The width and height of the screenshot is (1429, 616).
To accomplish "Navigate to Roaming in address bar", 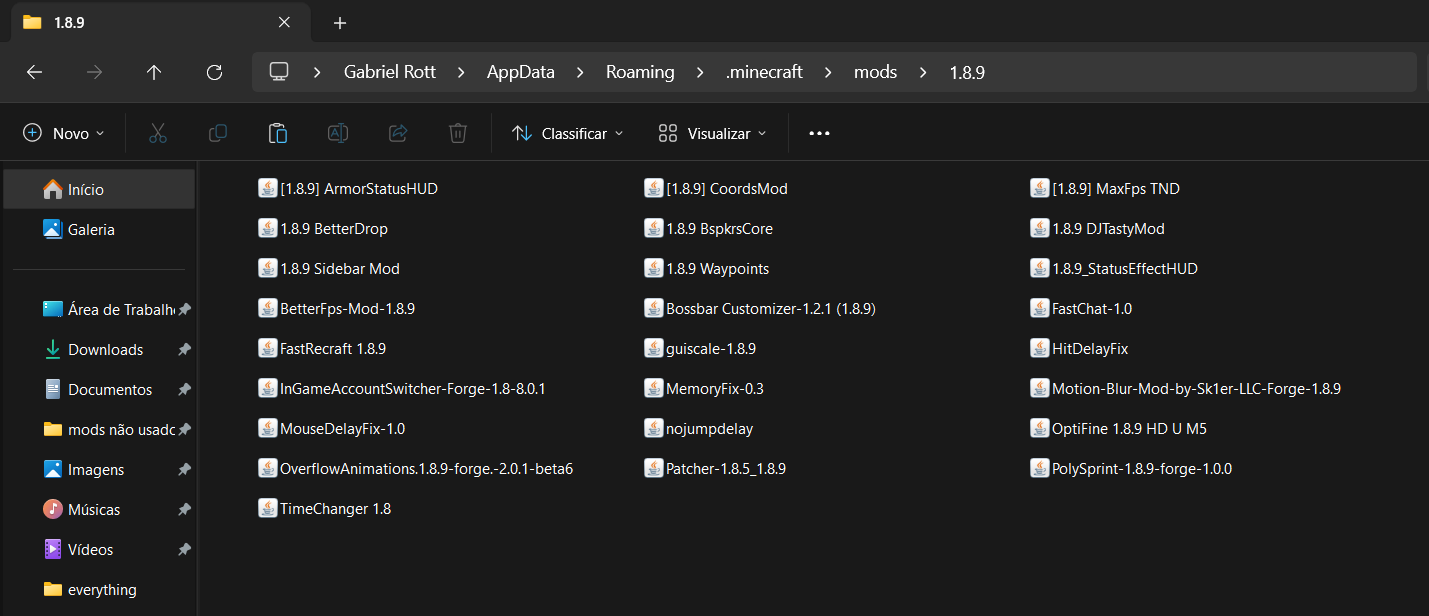I will (640, 72).
